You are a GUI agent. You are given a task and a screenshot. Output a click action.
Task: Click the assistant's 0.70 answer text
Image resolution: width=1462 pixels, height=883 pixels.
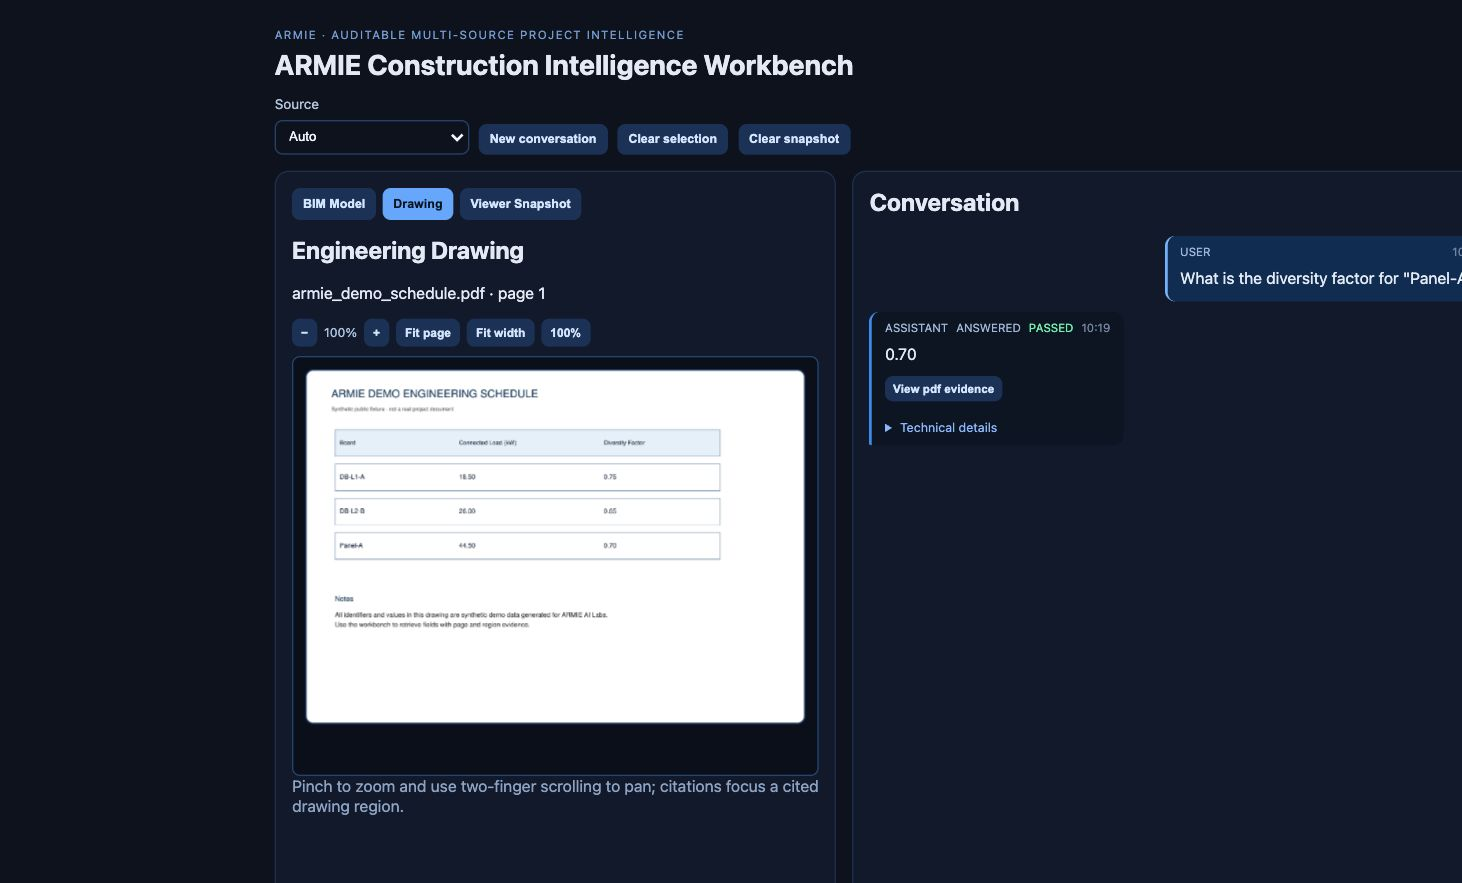[901, 355]
